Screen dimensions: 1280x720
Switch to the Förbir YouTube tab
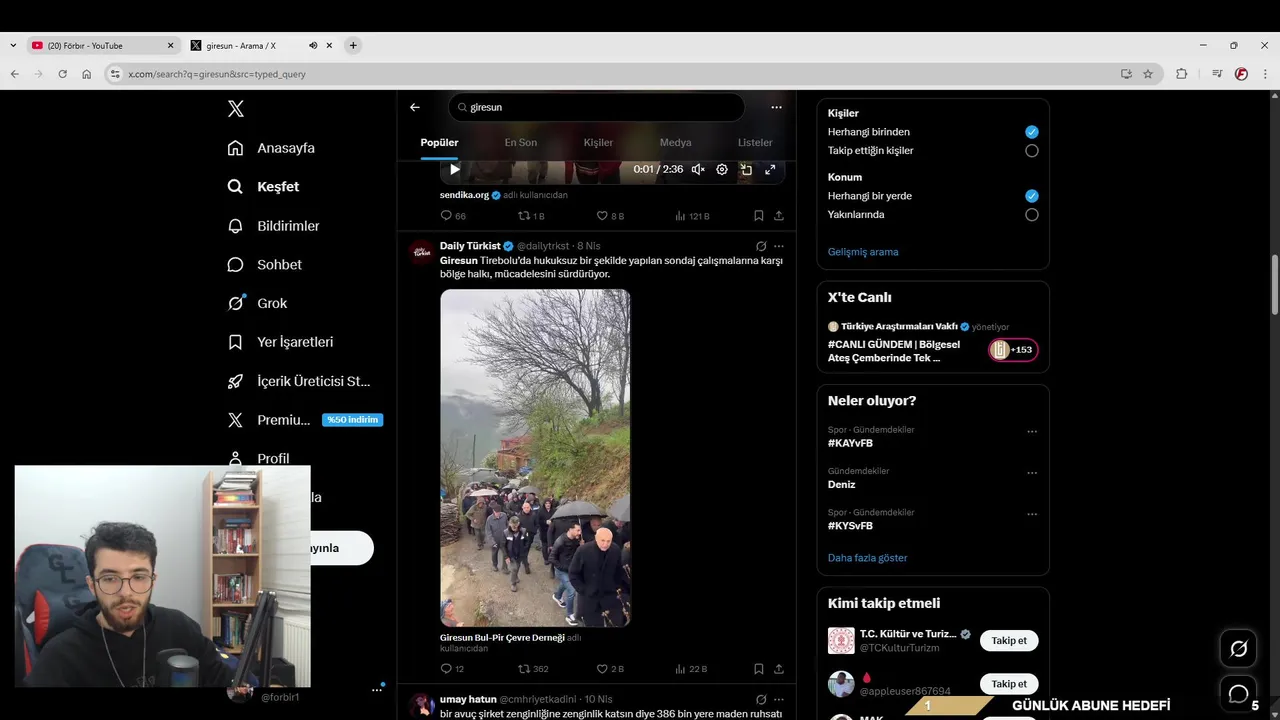103,46
